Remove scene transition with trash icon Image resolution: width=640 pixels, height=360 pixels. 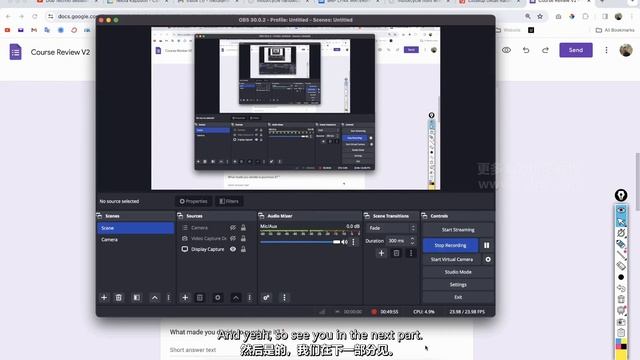pos(396,253)
